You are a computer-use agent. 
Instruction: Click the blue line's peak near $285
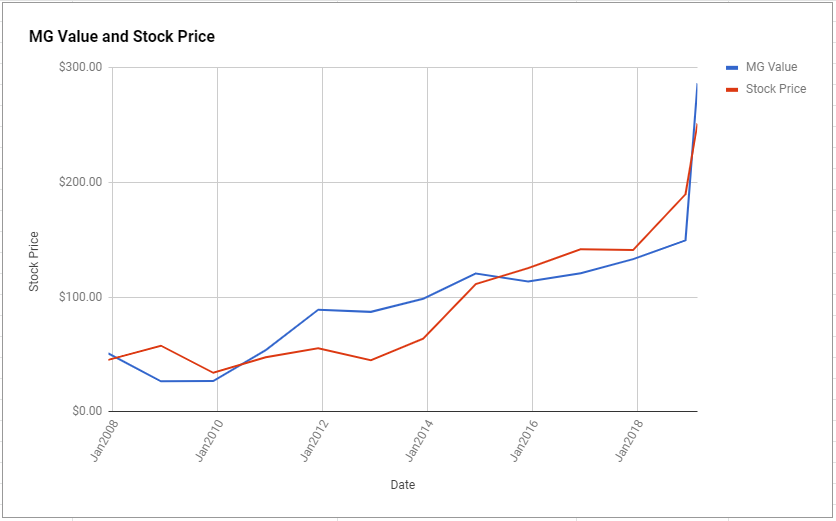(697, 84)
